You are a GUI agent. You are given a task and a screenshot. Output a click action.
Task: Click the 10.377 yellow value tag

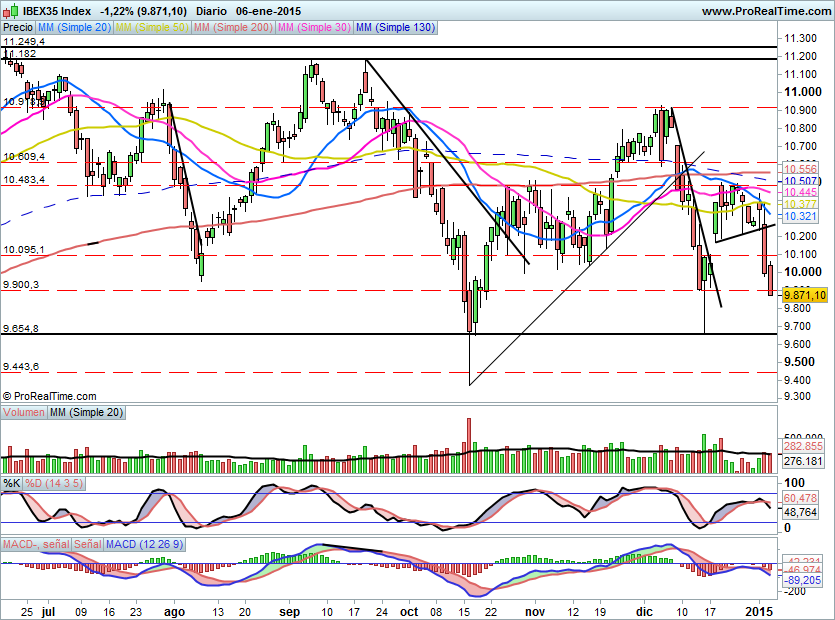tap(800, 204)
